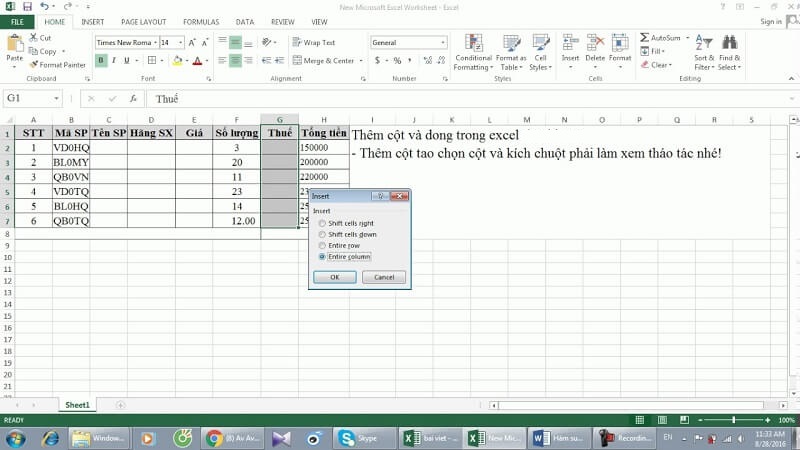This screenshot has height=450, width=800.
Task: Open the Merge & Center dropdown arrow
Action: pos(361,60)
